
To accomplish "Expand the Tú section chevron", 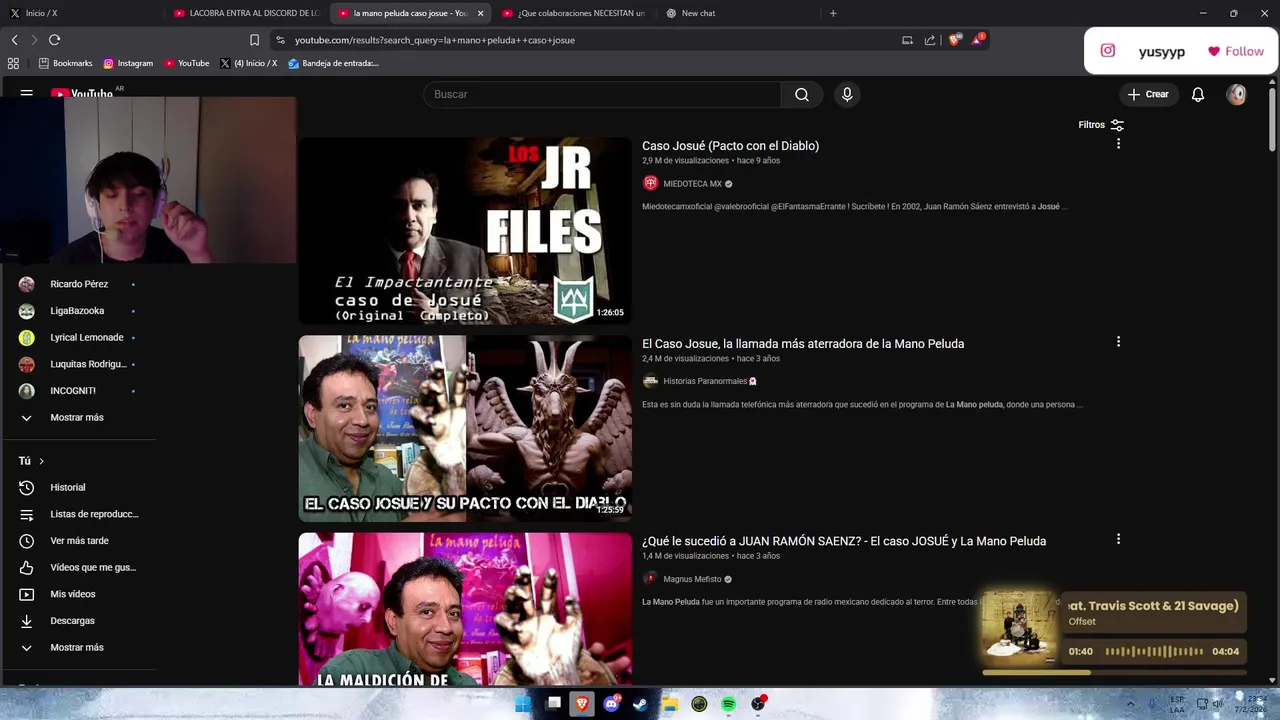I will (41, 461).
